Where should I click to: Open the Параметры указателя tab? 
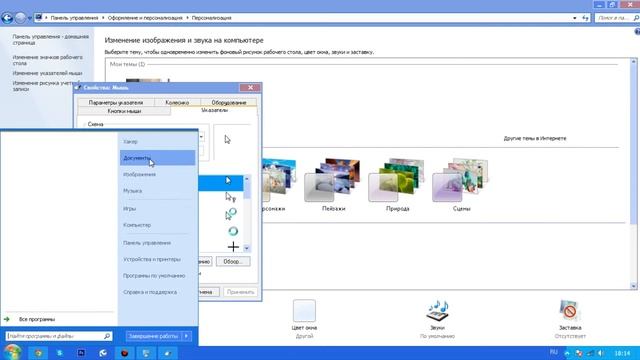click(x=116, y=102)
